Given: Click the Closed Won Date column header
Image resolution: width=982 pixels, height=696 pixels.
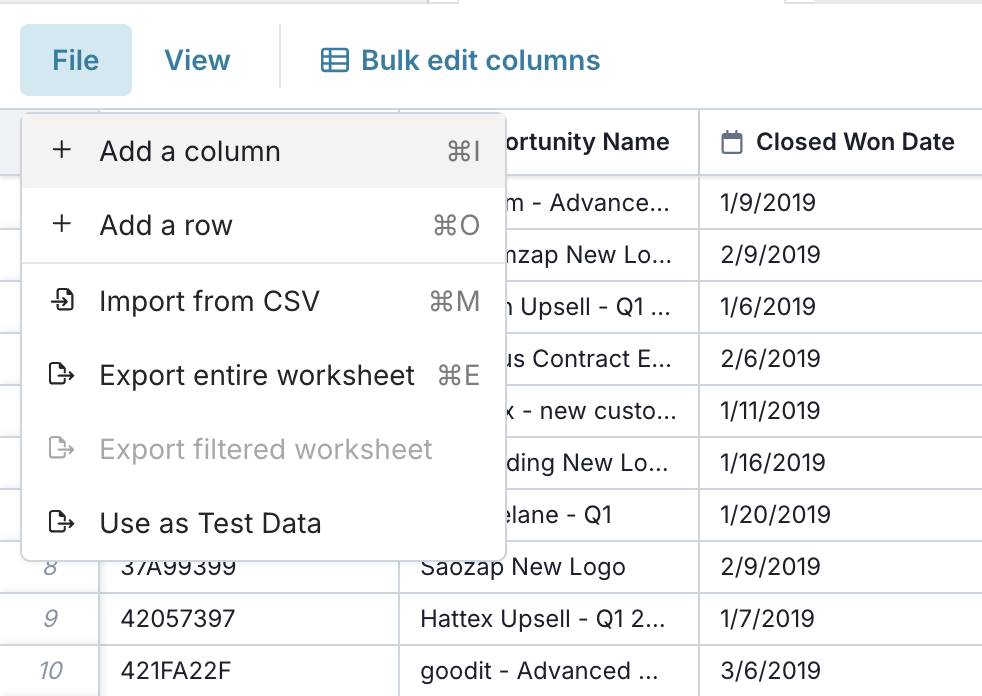Looking at the screenshot, I should pos(840,142).
